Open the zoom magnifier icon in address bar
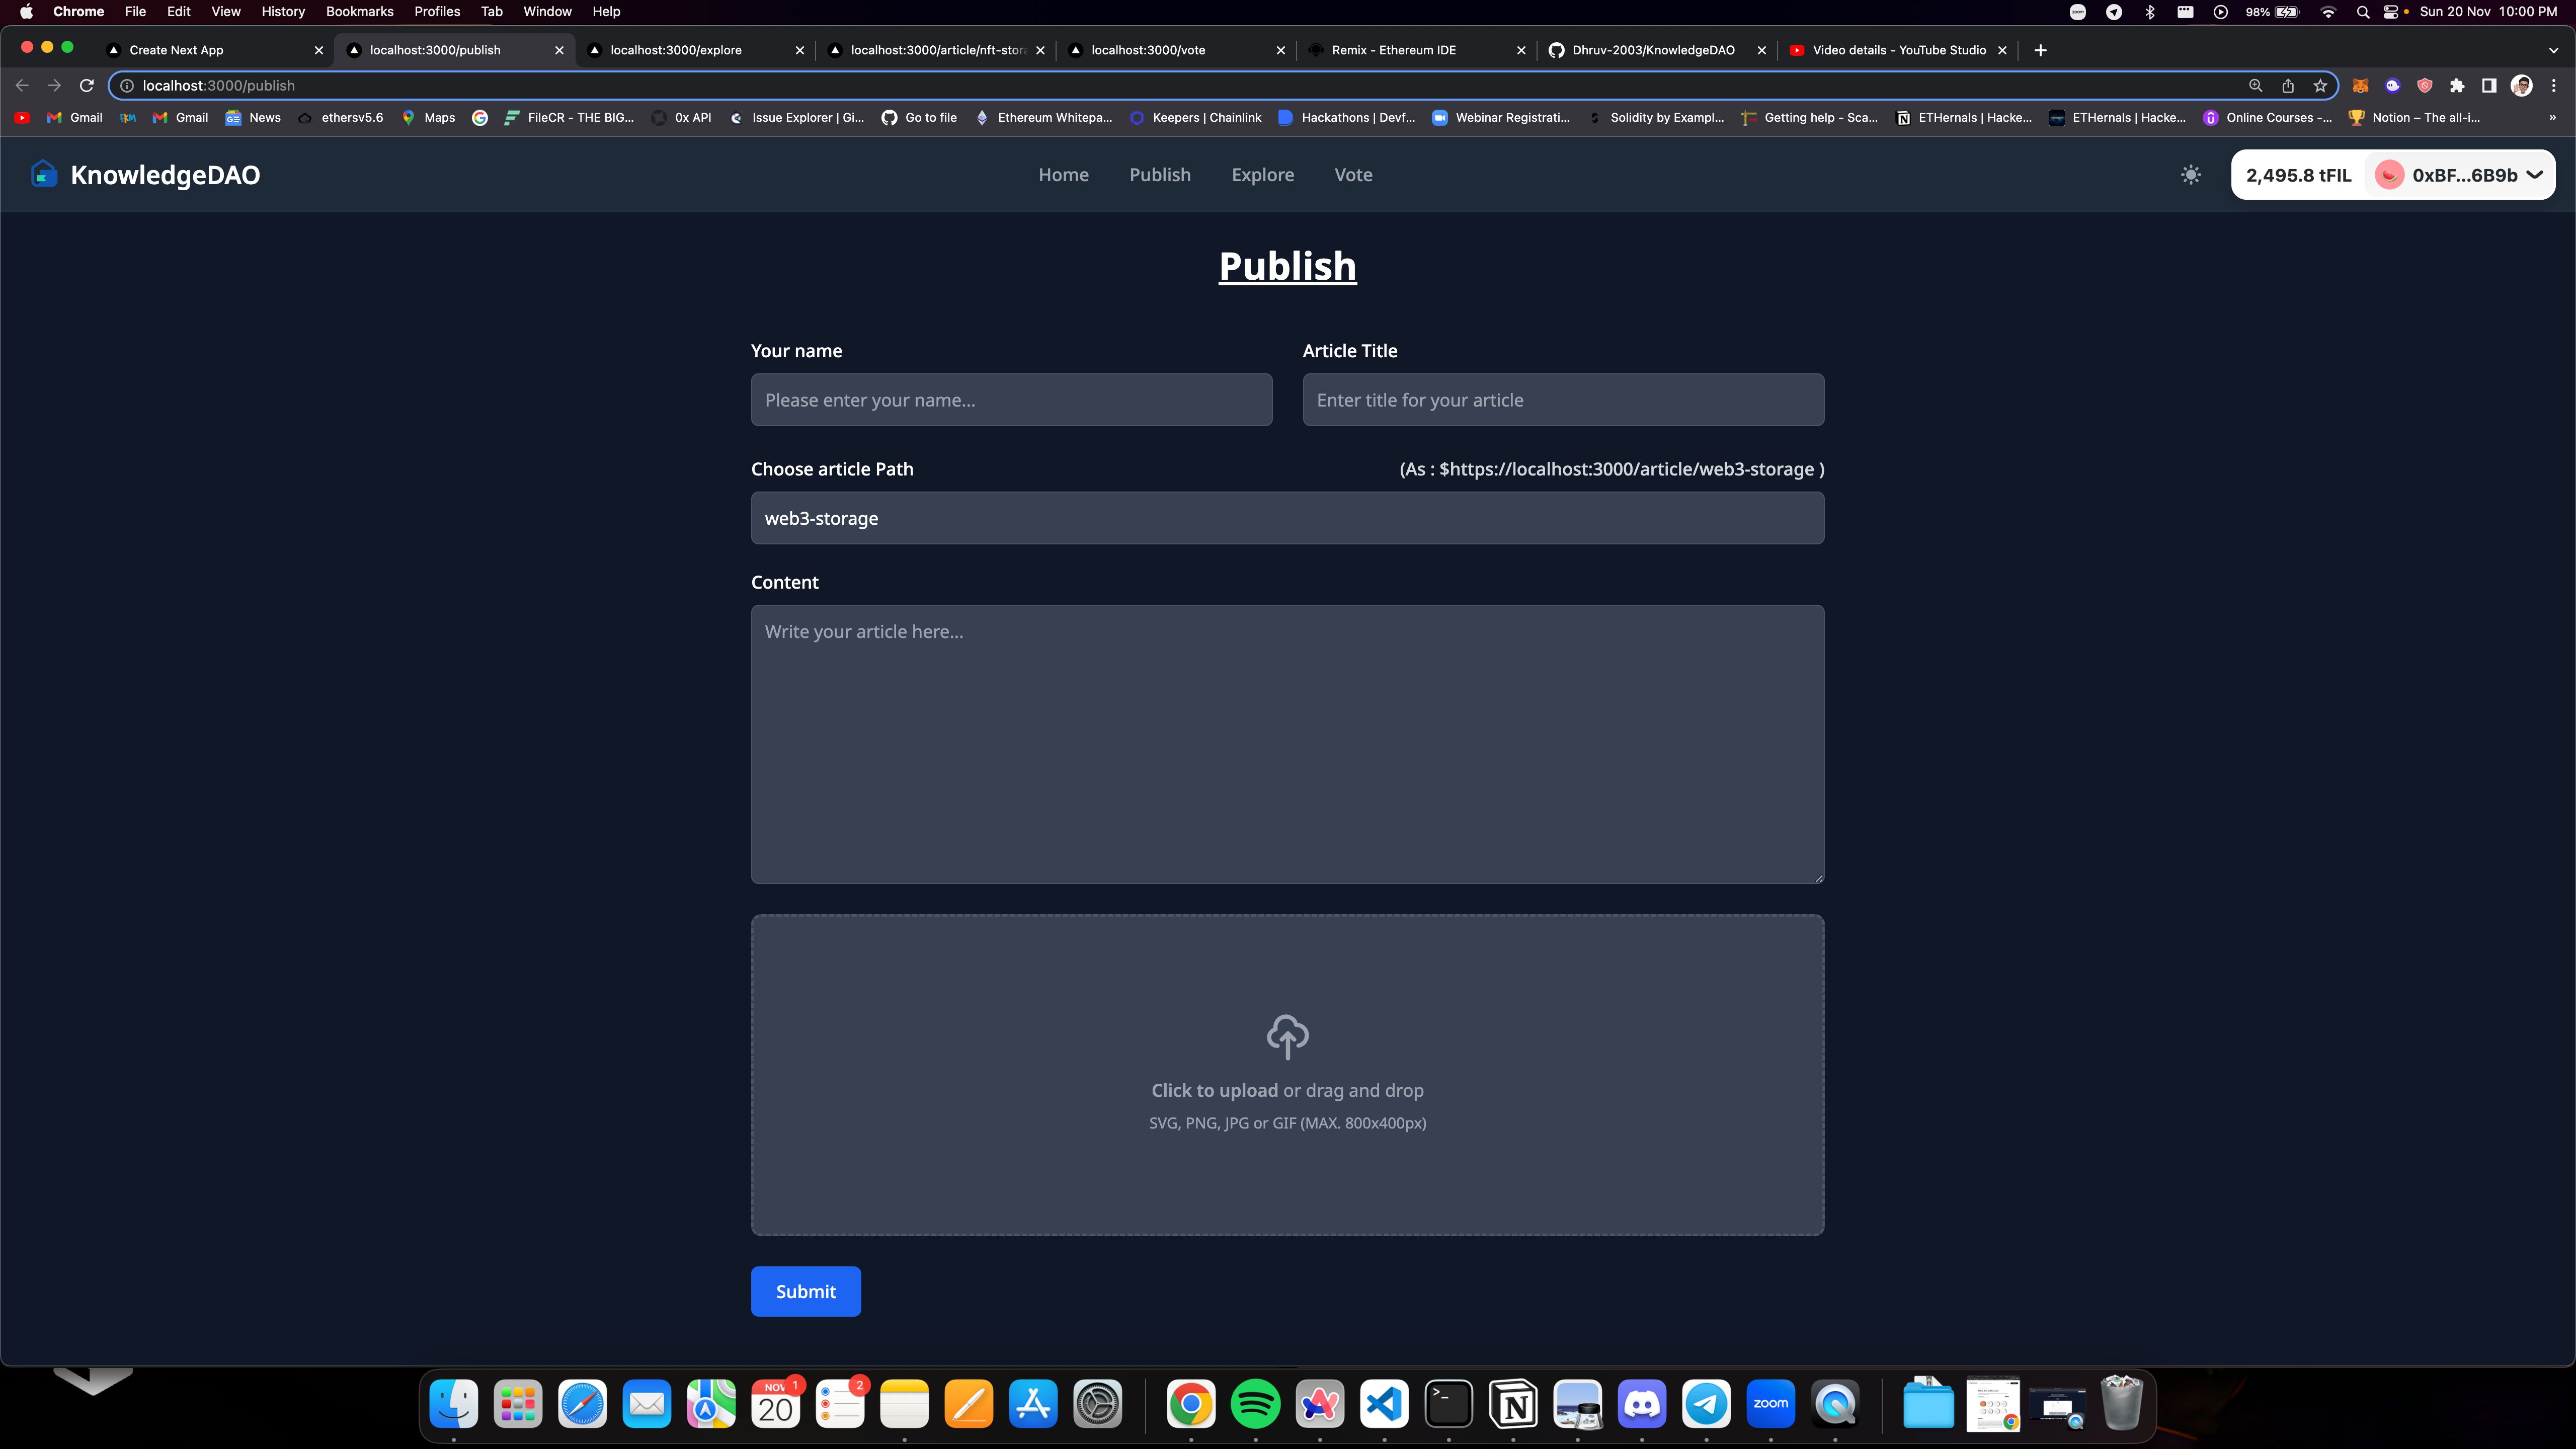 click(x=2256, y=85)
